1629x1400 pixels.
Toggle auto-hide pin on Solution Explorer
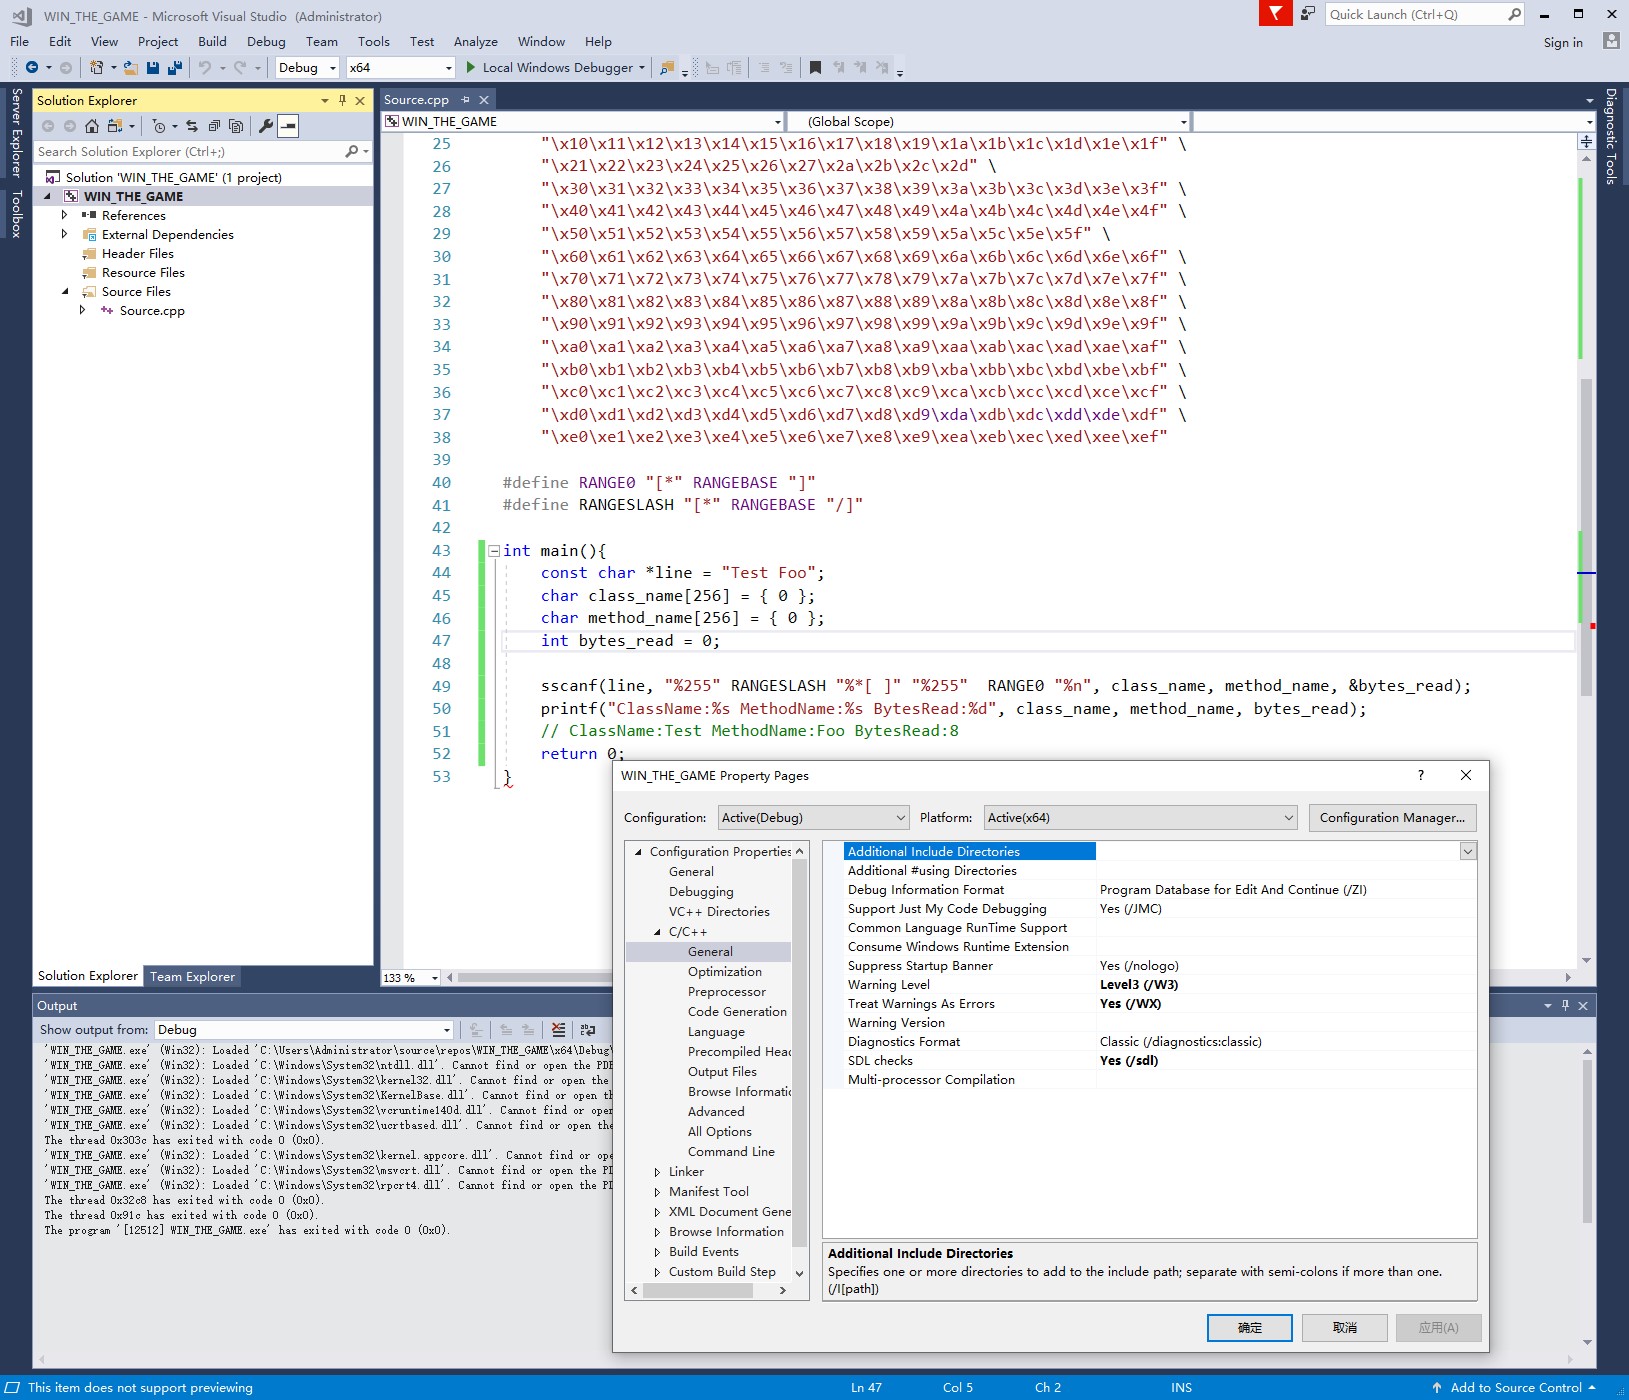pos(342,101)
